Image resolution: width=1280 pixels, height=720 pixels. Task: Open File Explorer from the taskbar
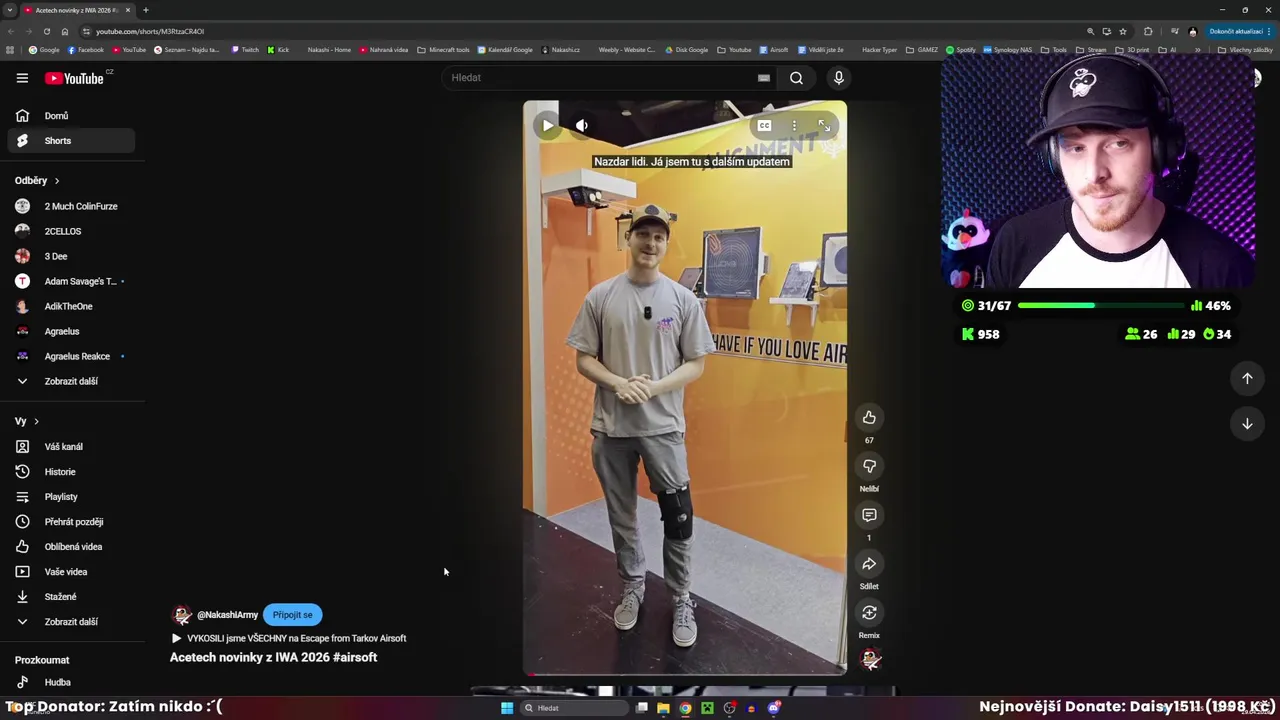[x=663, y=708]
